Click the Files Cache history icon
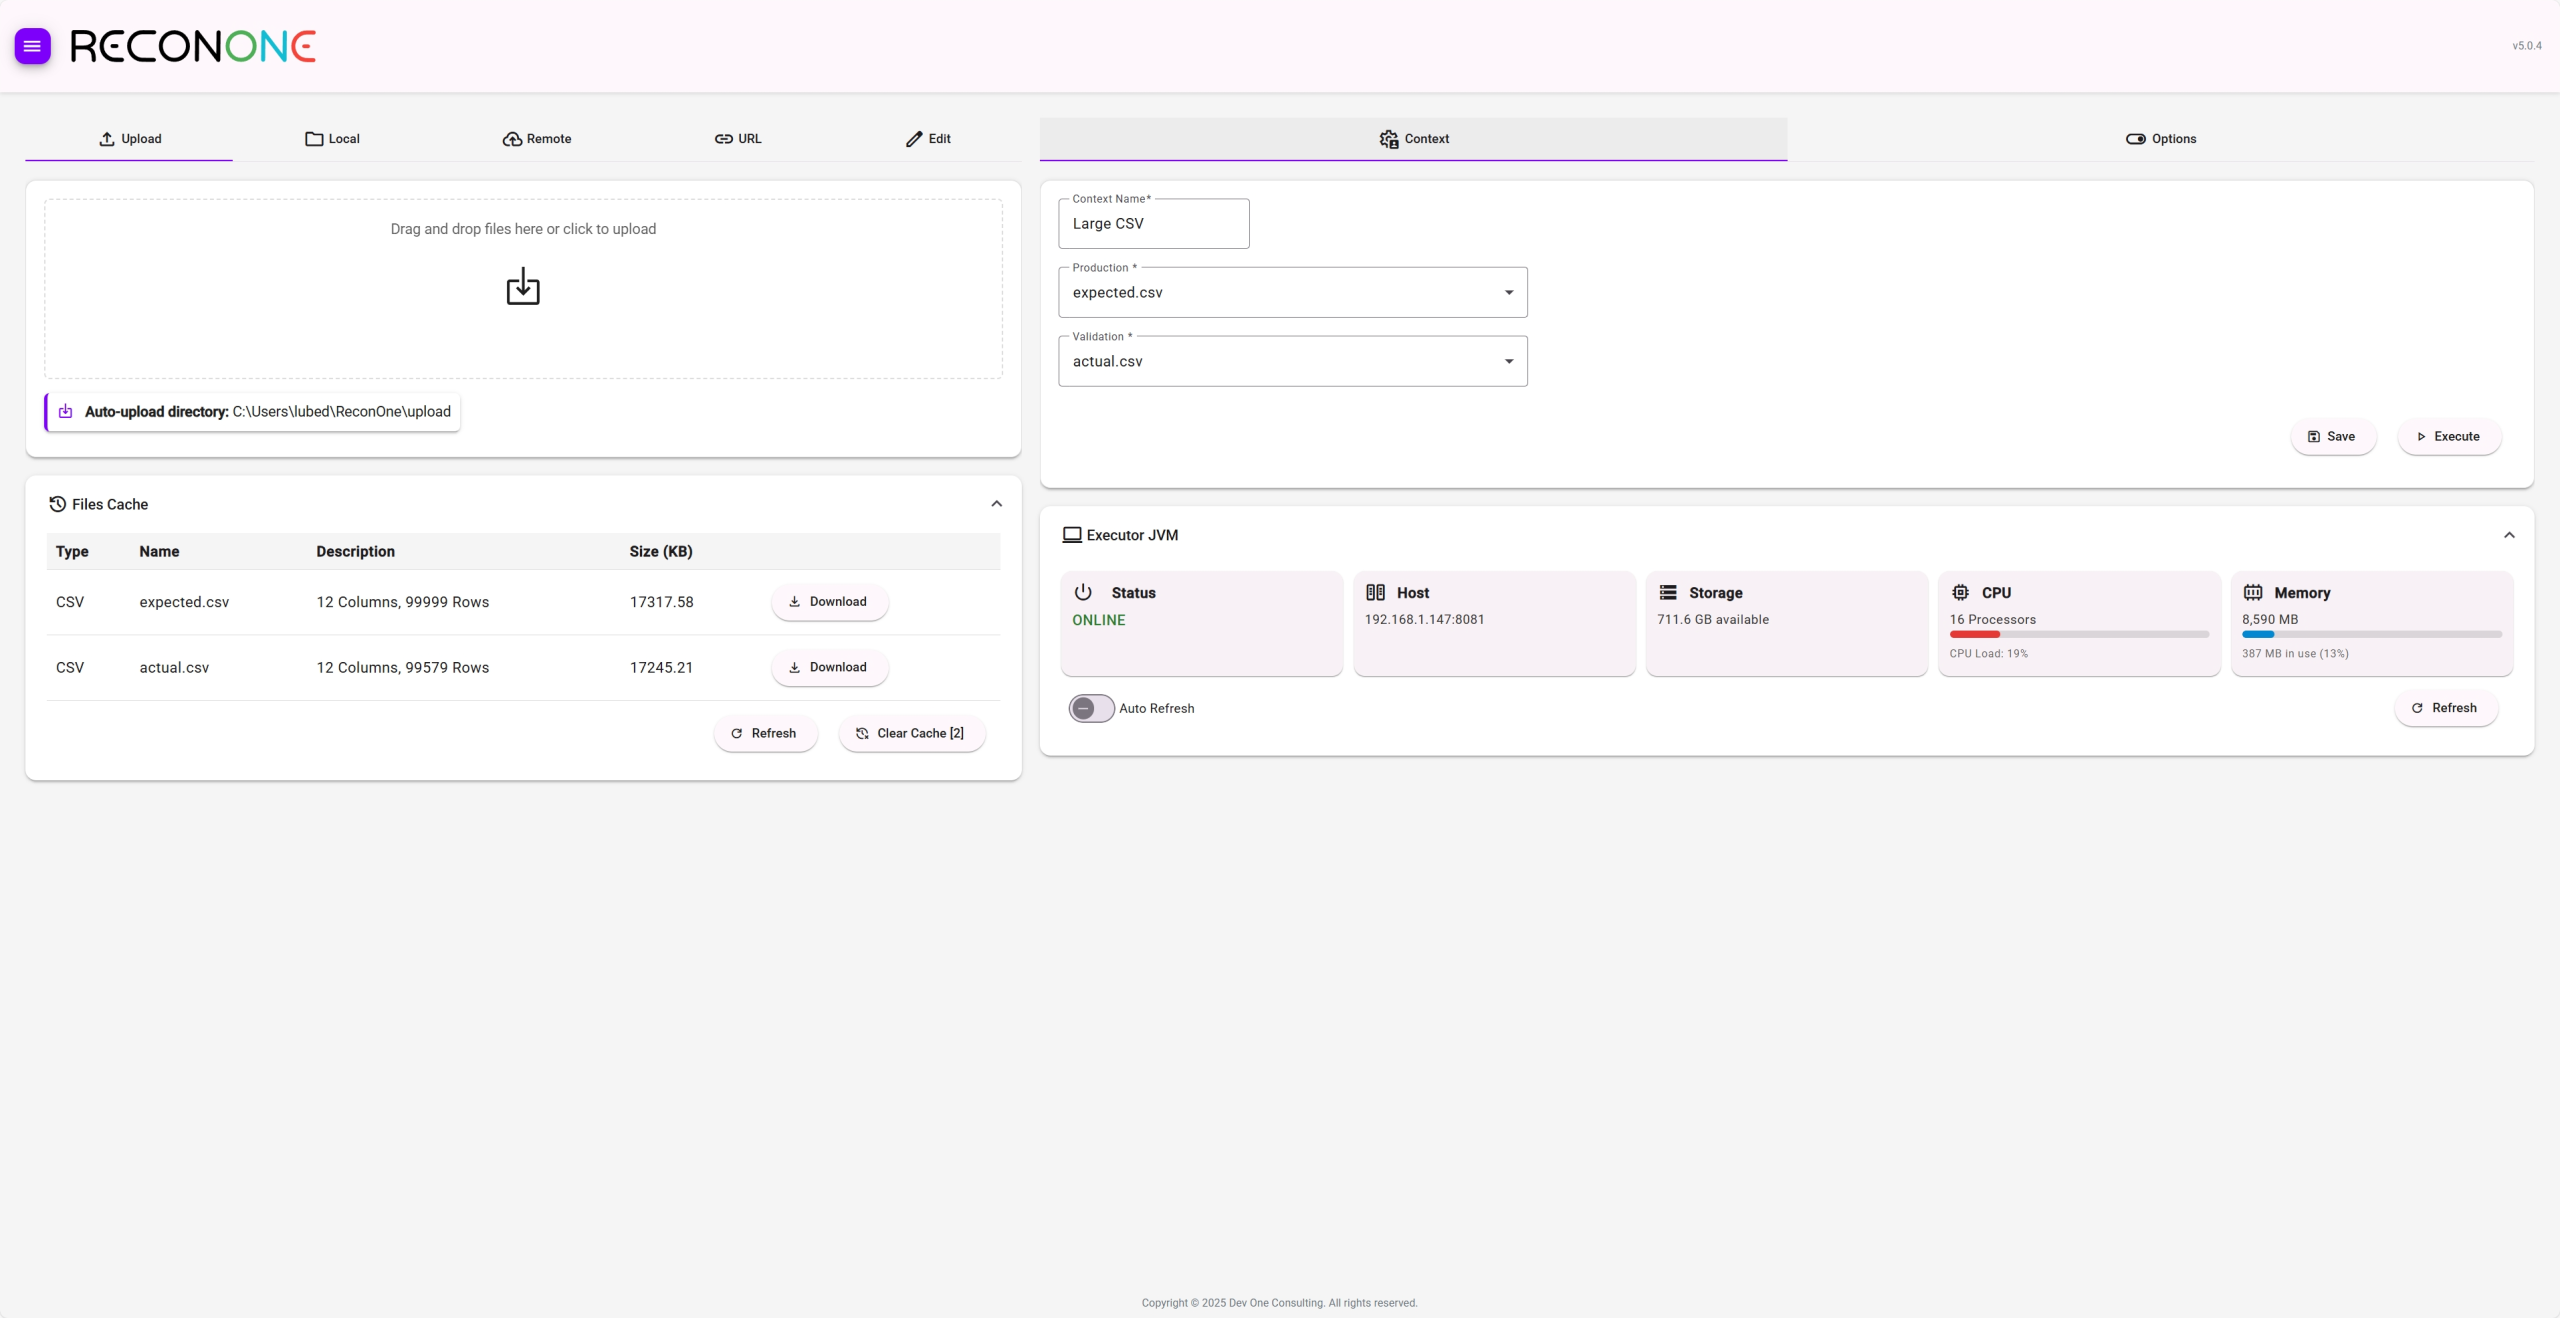The image size is (2560, 1318). [x=58, y=504]
